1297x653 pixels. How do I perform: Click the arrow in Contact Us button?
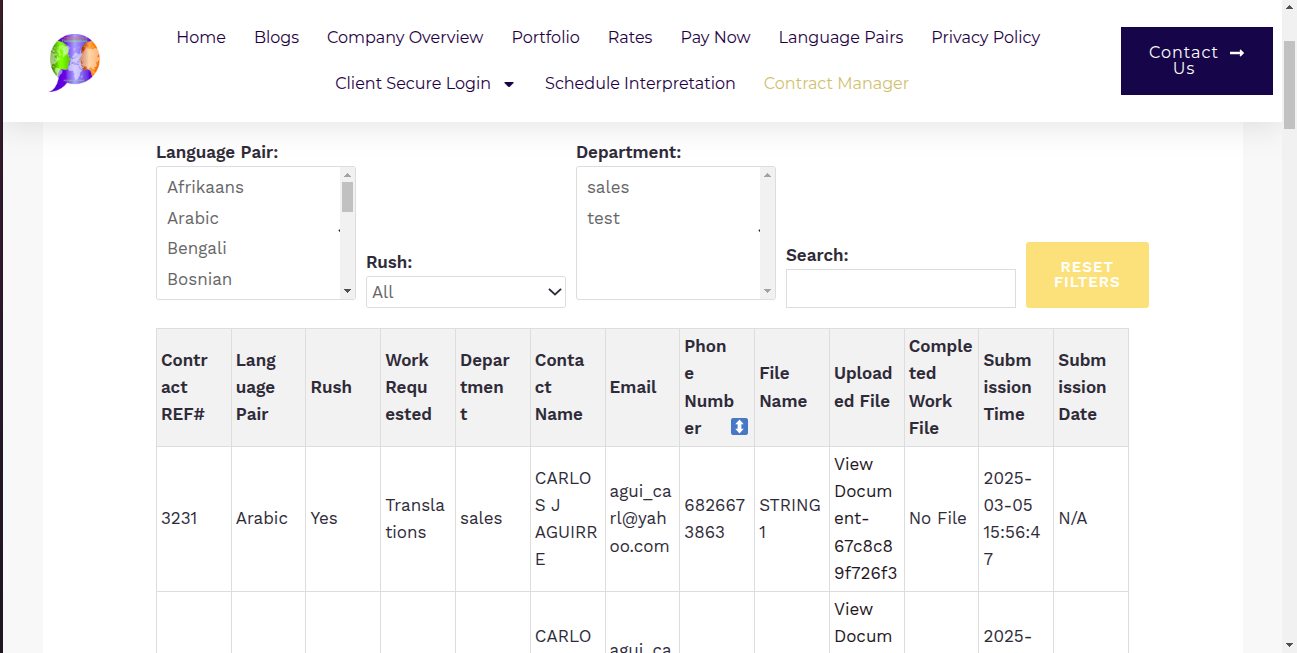point(1237,52)
